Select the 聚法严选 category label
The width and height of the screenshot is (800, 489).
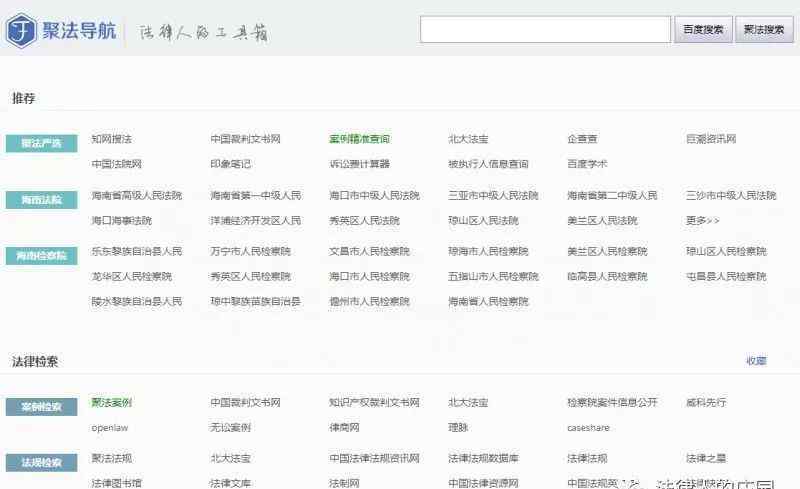click(x=41, y=143)
